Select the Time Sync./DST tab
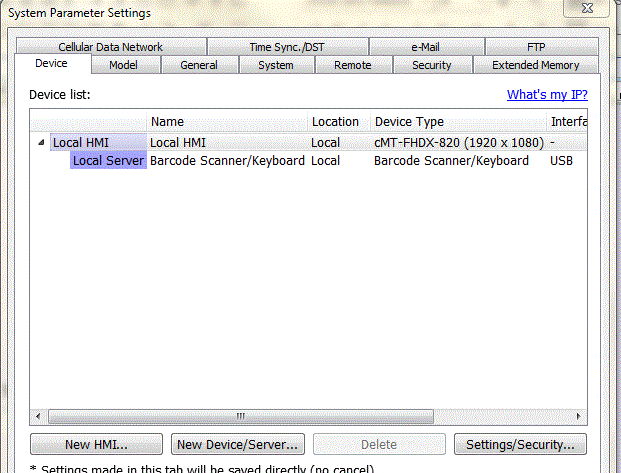This screenshot has height=473, width=621. (287, 47)
